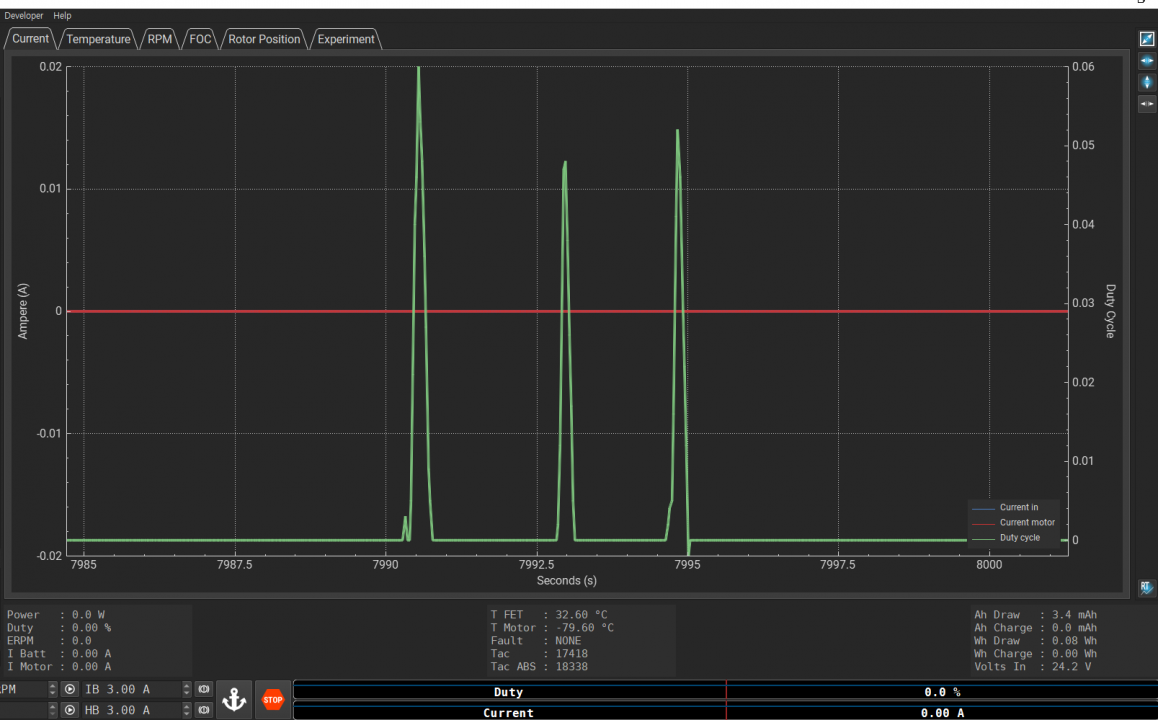Click the HB 3.00 A spinbox arrows
This screenshot has height=720, width=1158.
[187, 710]
